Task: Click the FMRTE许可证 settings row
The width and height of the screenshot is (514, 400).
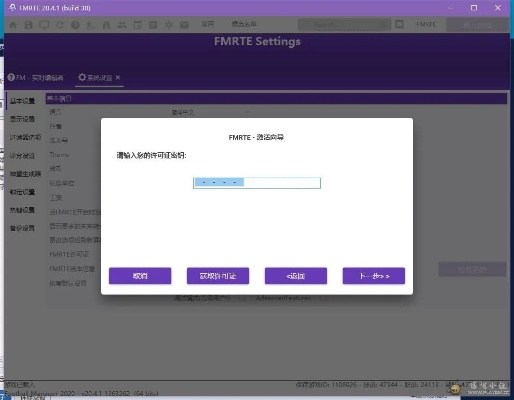Action: [x=69, y=254]
